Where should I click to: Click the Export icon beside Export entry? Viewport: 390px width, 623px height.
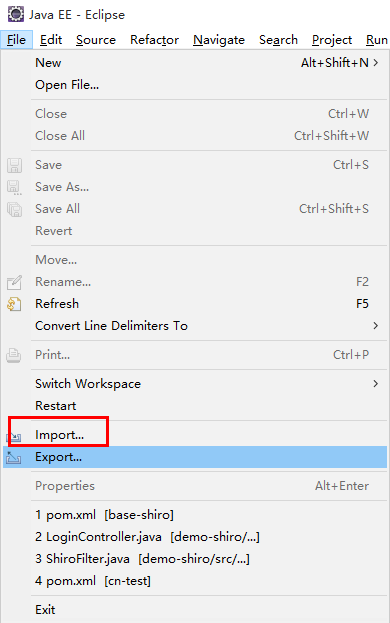[x=14, y=458]
